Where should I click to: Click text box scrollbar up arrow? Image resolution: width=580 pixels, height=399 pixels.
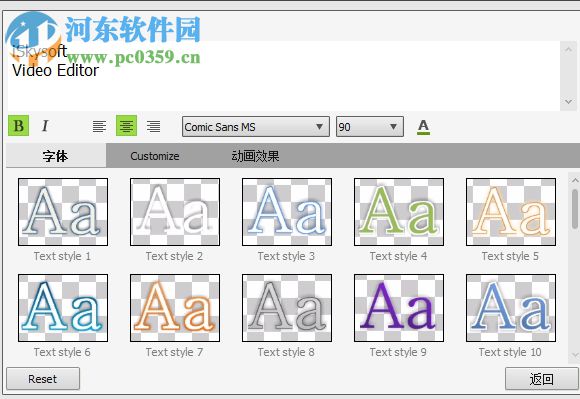[x=569, y=50]
